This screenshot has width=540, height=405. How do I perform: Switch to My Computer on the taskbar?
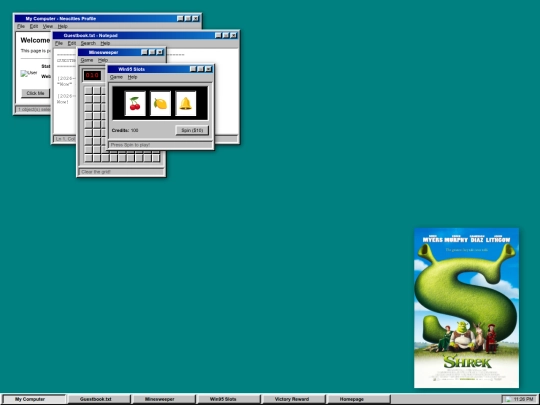tap(34, 399)
